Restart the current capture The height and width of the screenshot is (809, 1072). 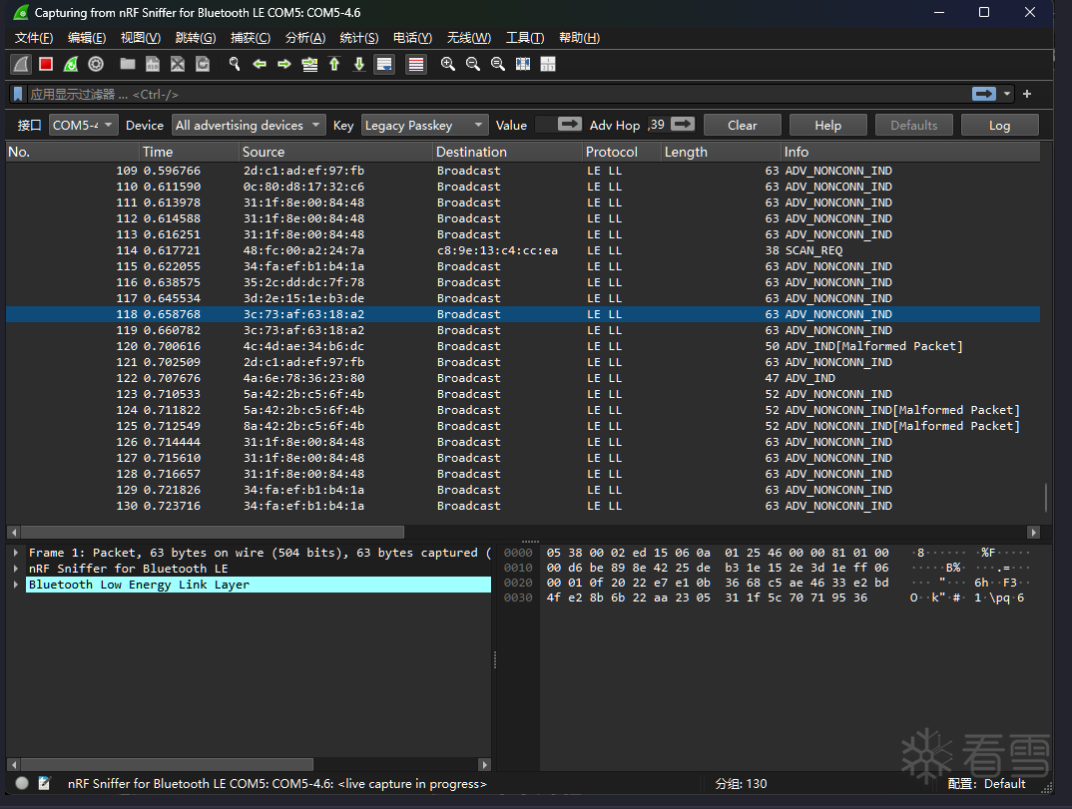point(70,64)
